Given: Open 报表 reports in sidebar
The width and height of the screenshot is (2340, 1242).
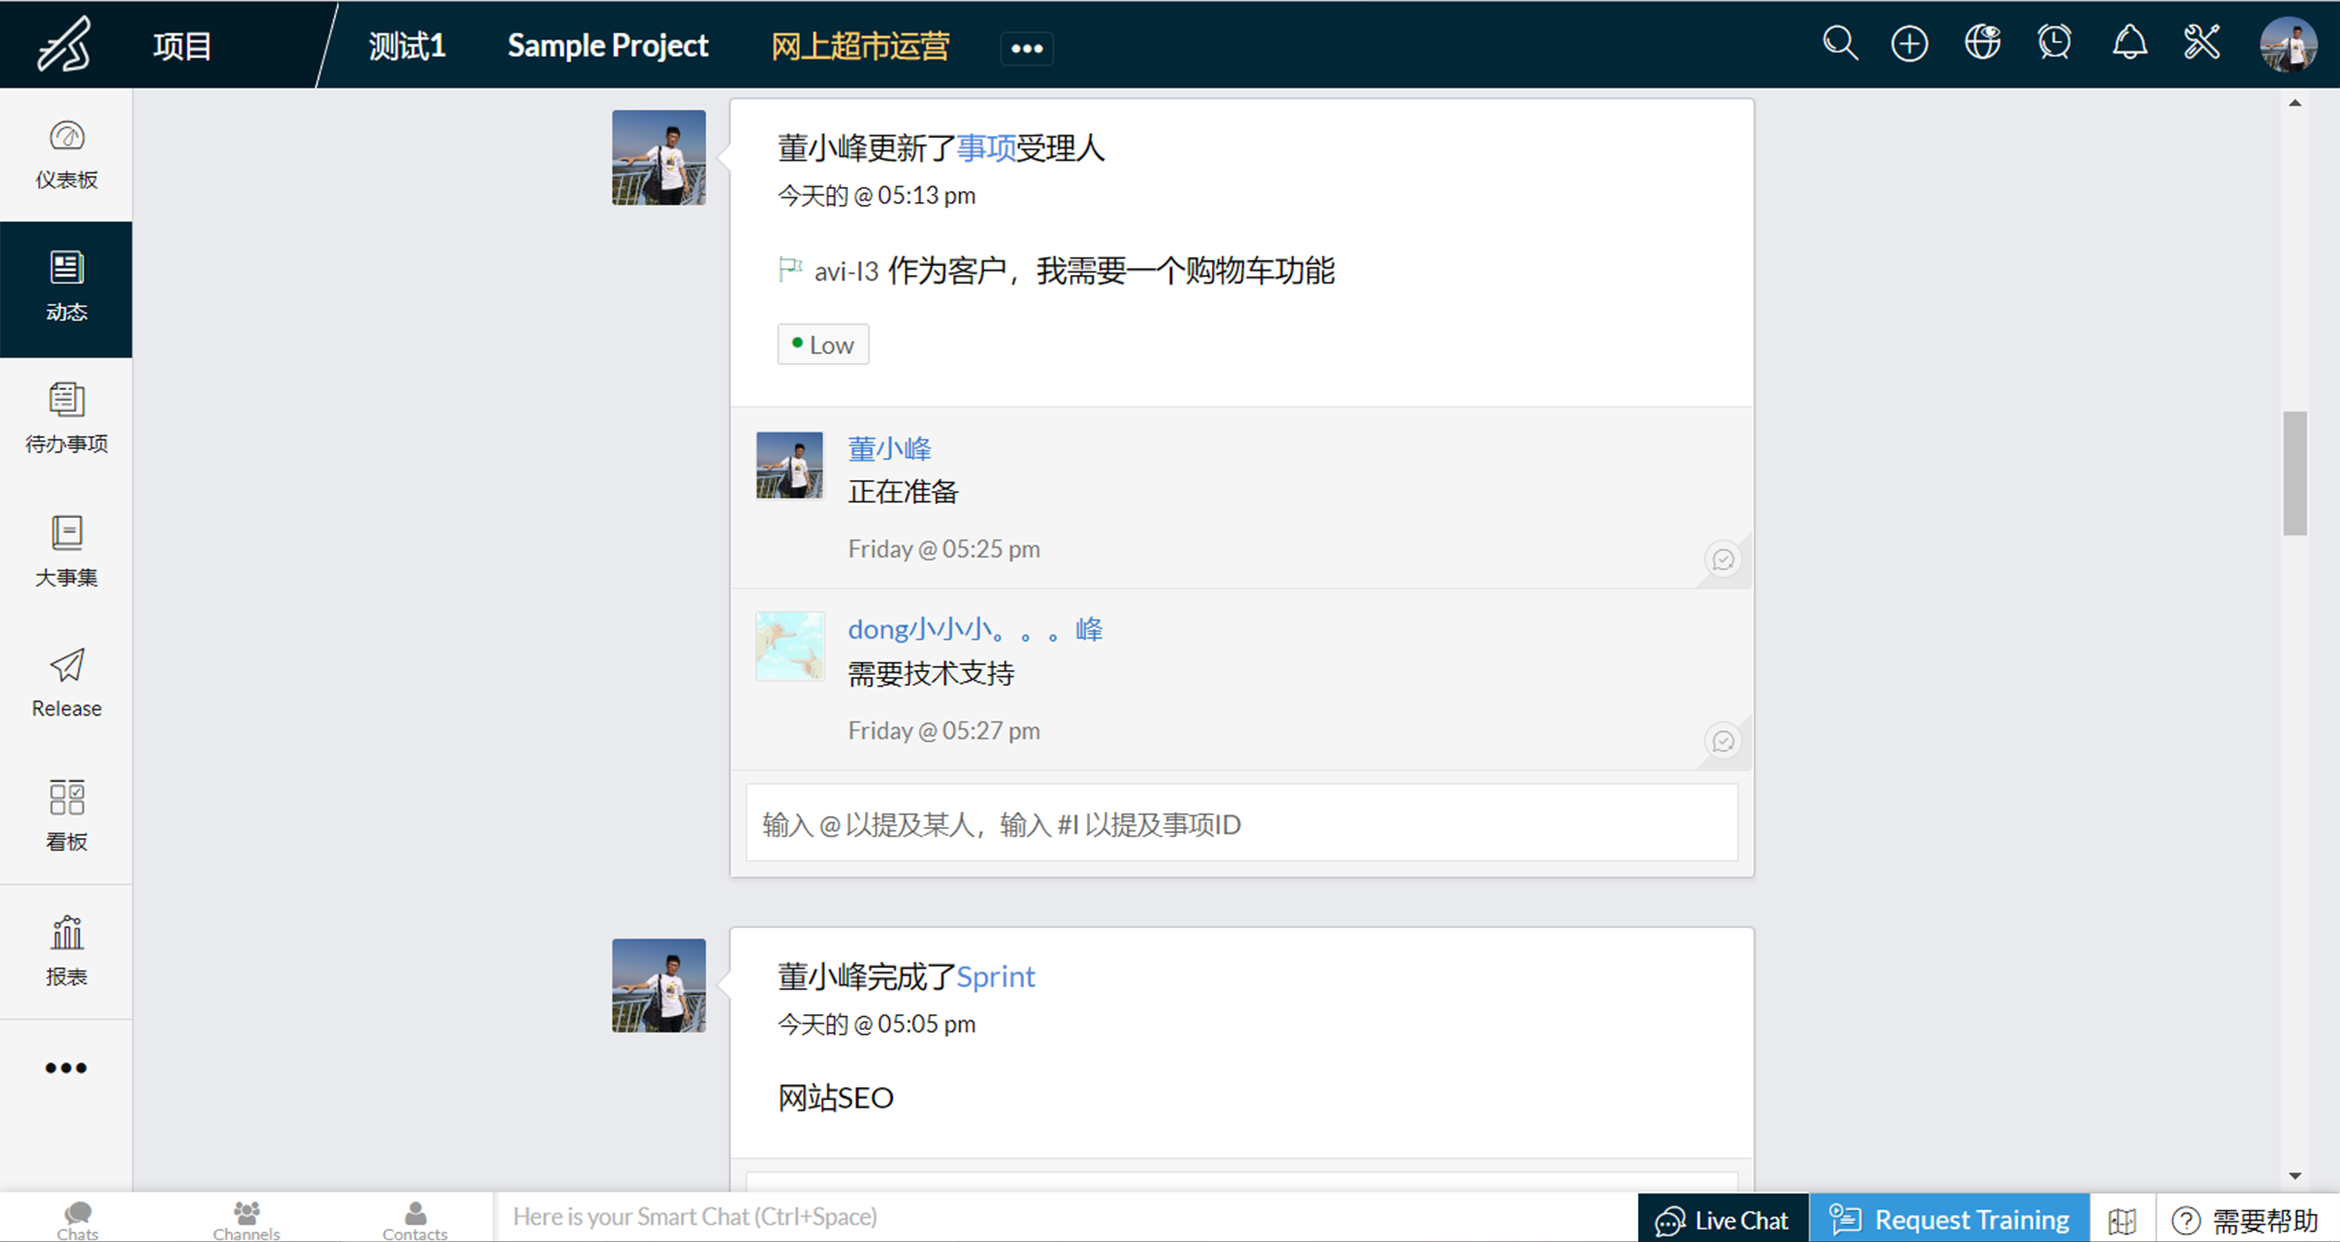Looking at the screenshot, I should (66, 951).
